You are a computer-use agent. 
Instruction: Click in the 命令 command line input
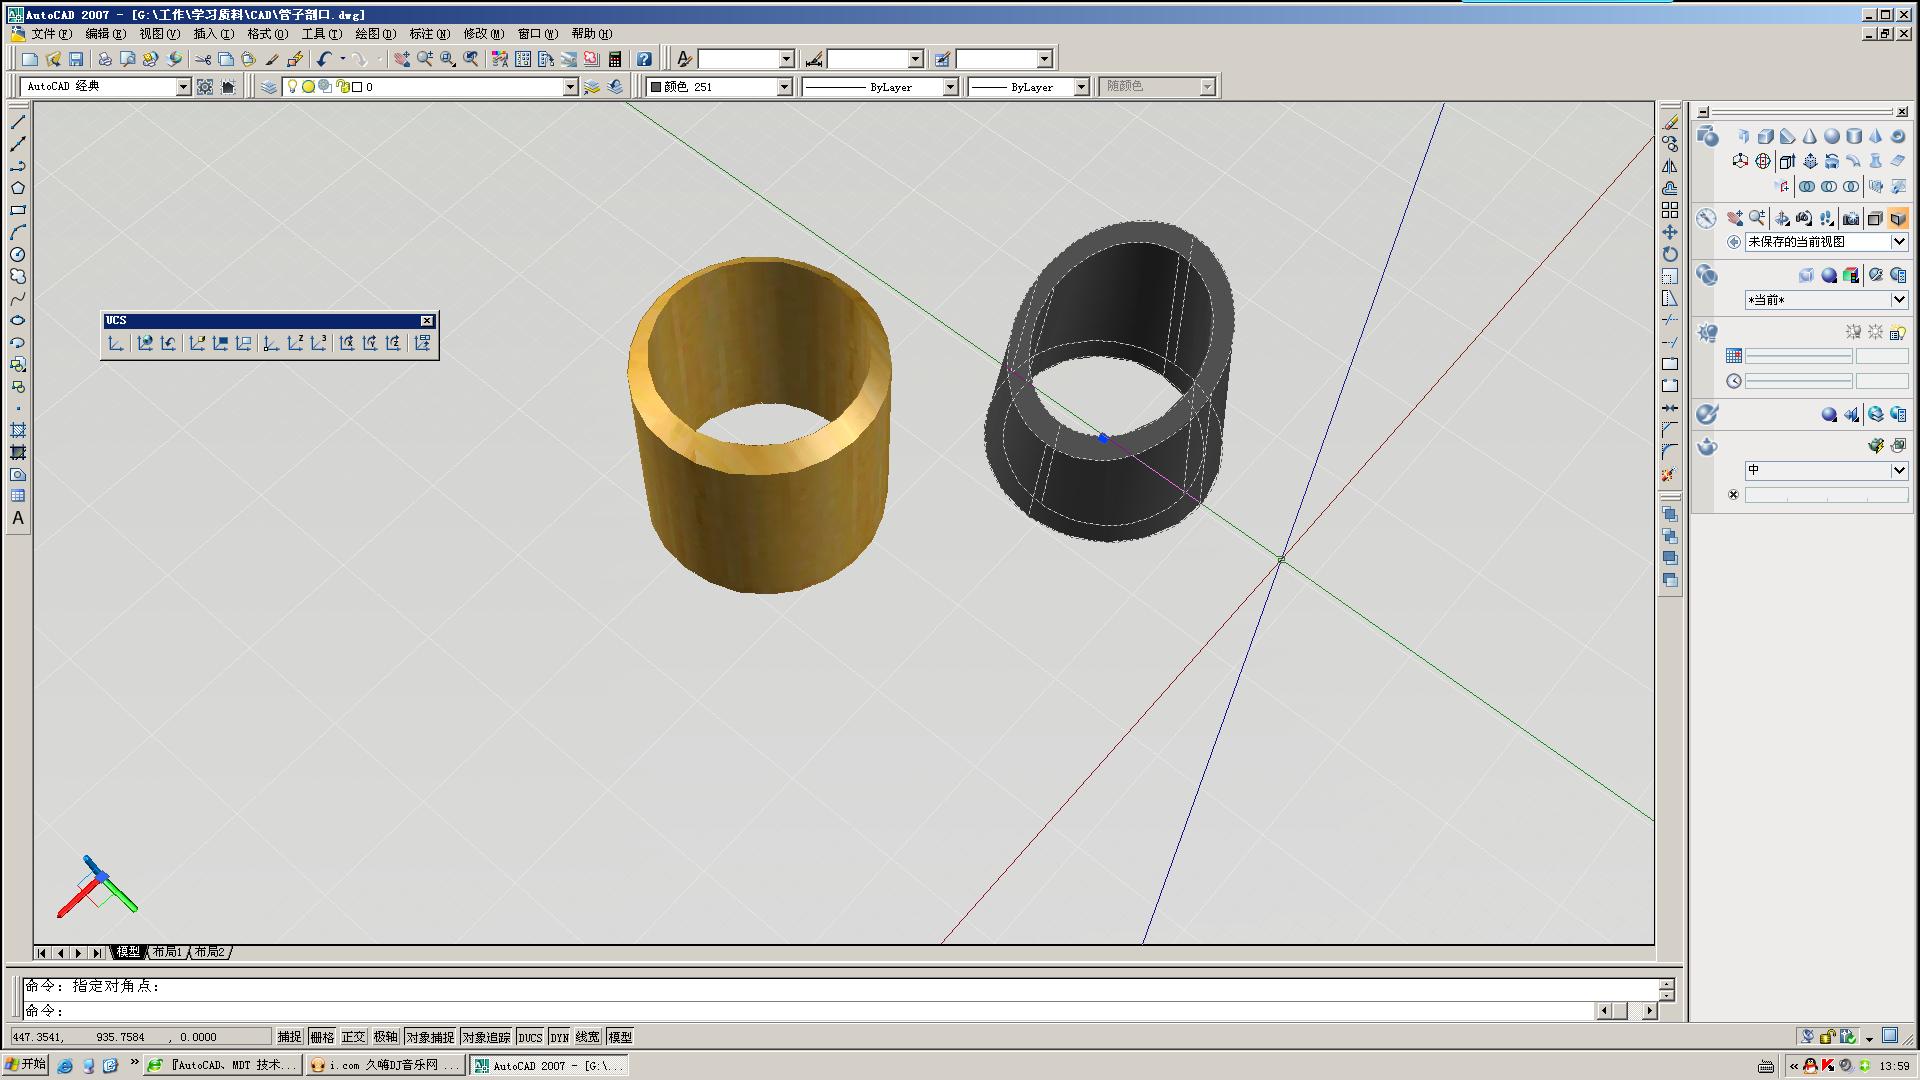800,1011
